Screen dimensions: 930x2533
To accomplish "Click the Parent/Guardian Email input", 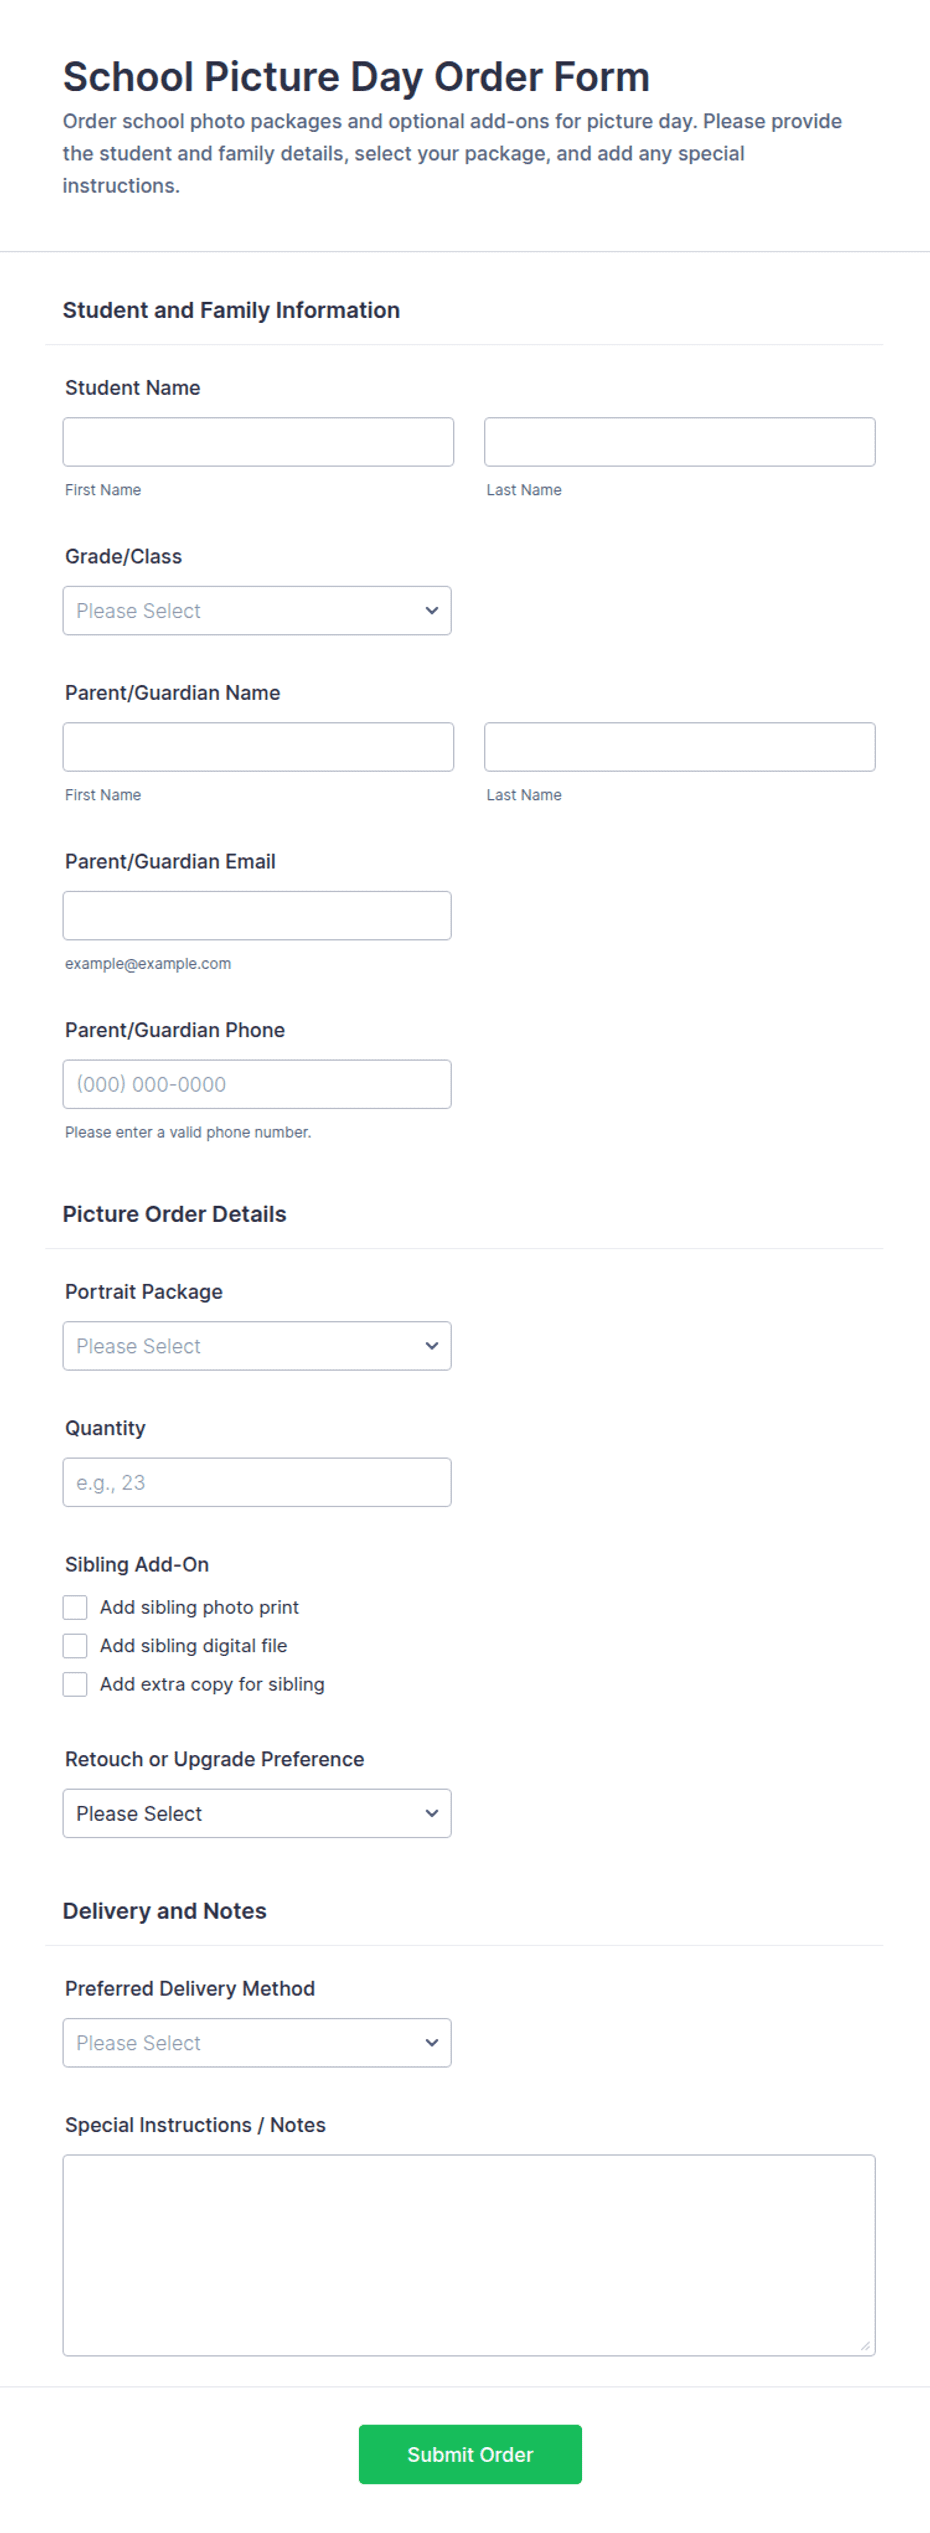I will (257, 916).
